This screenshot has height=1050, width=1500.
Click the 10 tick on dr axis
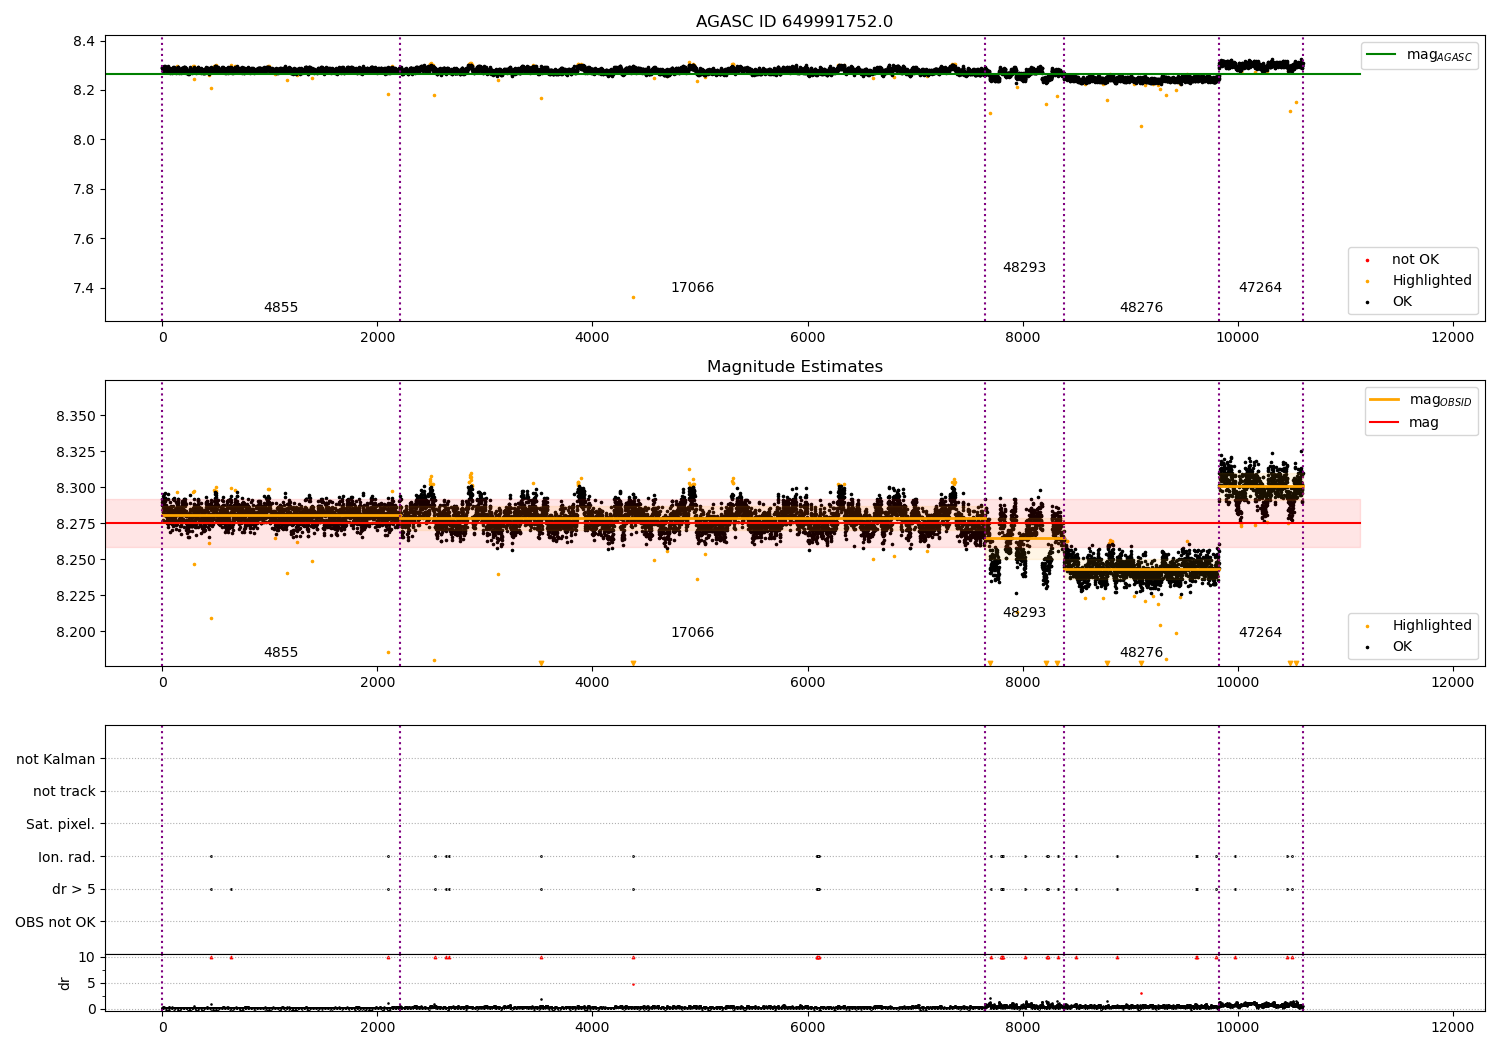point(87,958)
